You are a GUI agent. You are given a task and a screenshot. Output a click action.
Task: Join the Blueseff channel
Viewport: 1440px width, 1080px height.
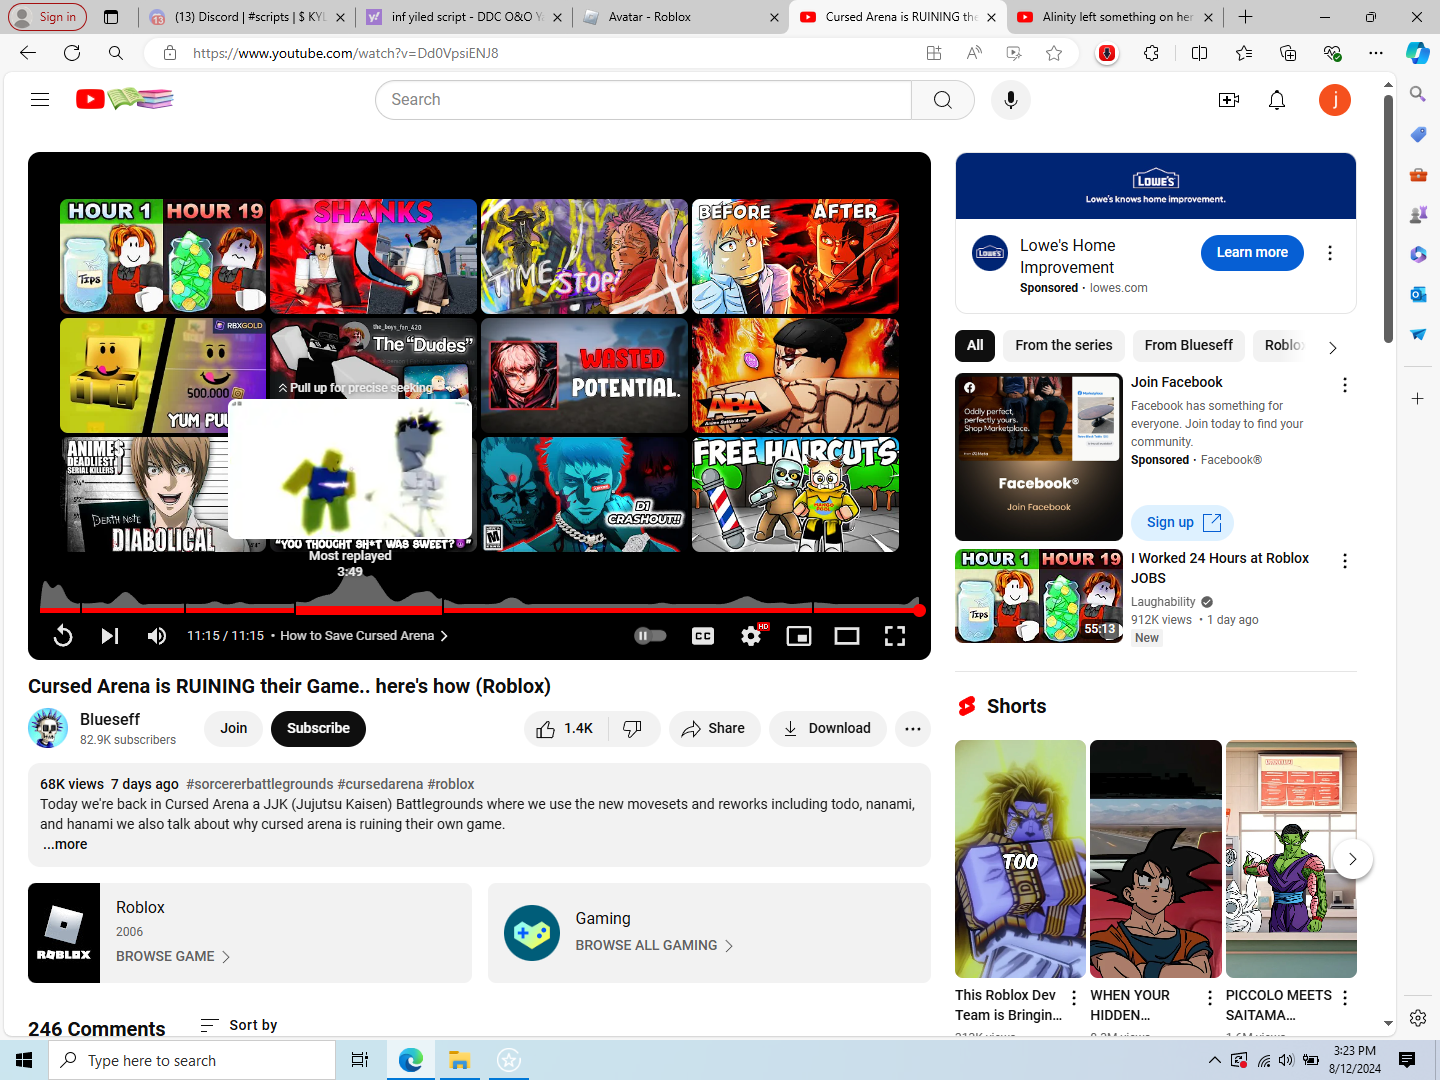pos(234,729)
